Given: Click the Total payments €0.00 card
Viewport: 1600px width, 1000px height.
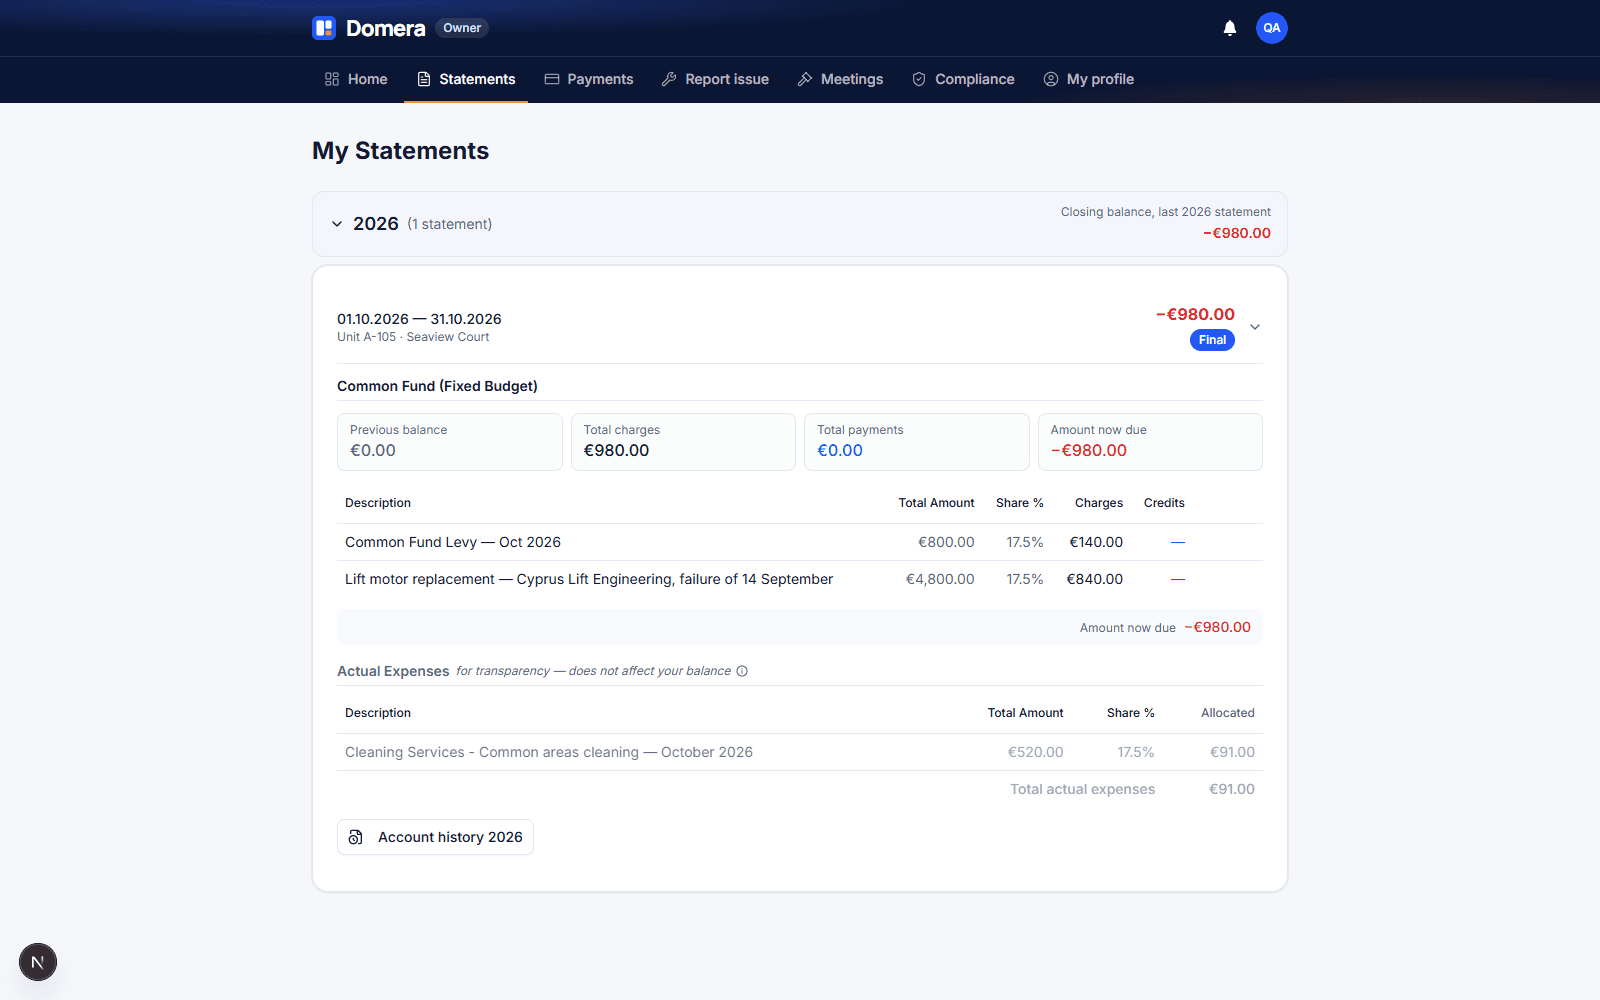Looking at the screenshot, I should (x=917, y=442).
